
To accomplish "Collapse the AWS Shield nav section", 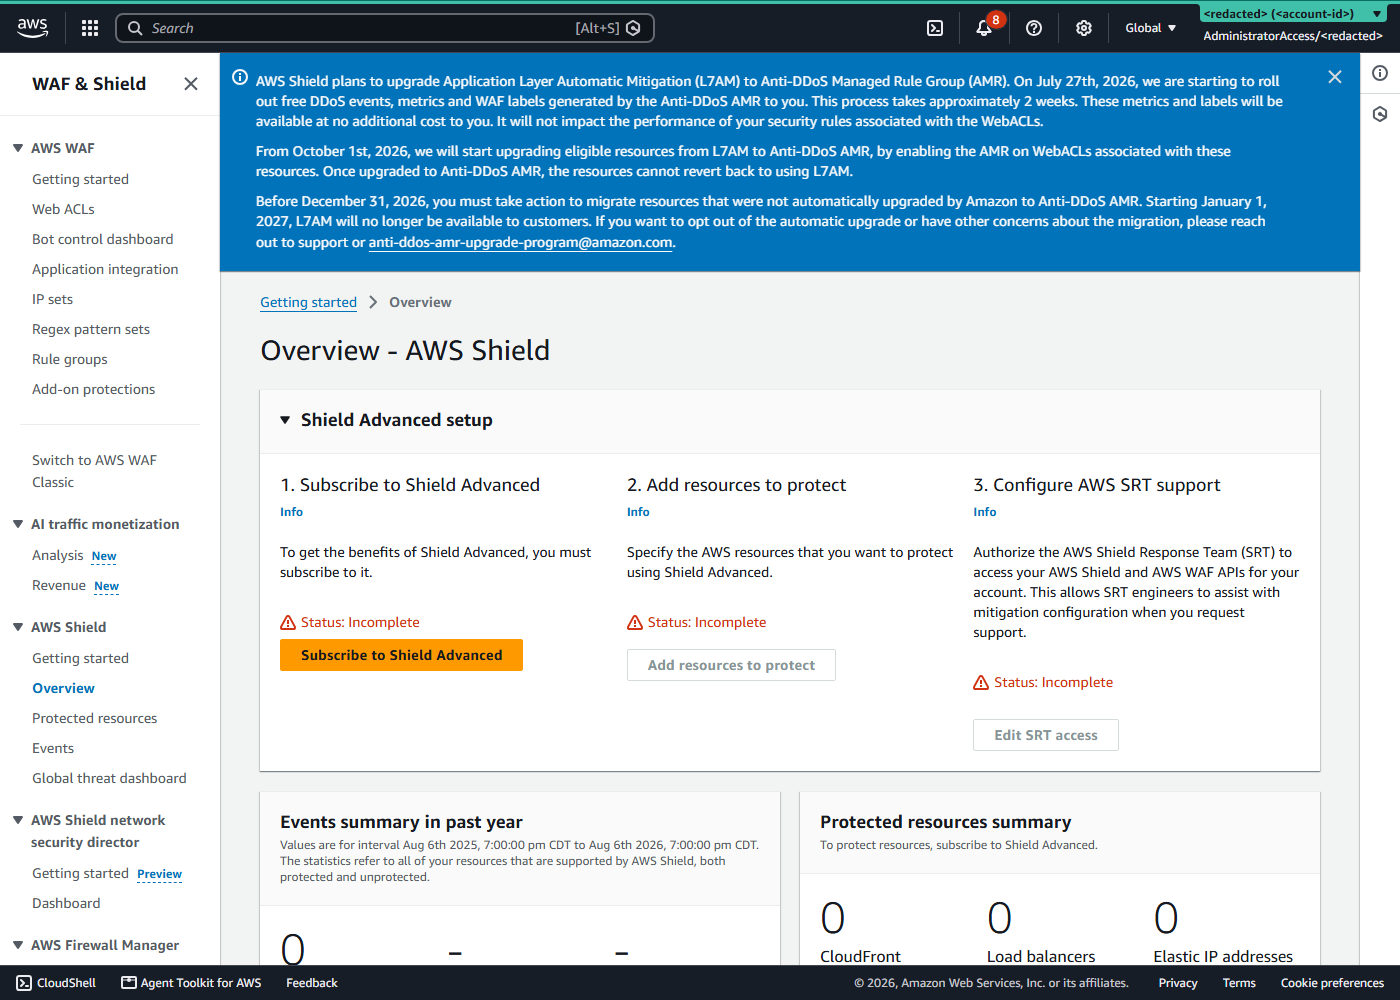I will tap(18, 627).
